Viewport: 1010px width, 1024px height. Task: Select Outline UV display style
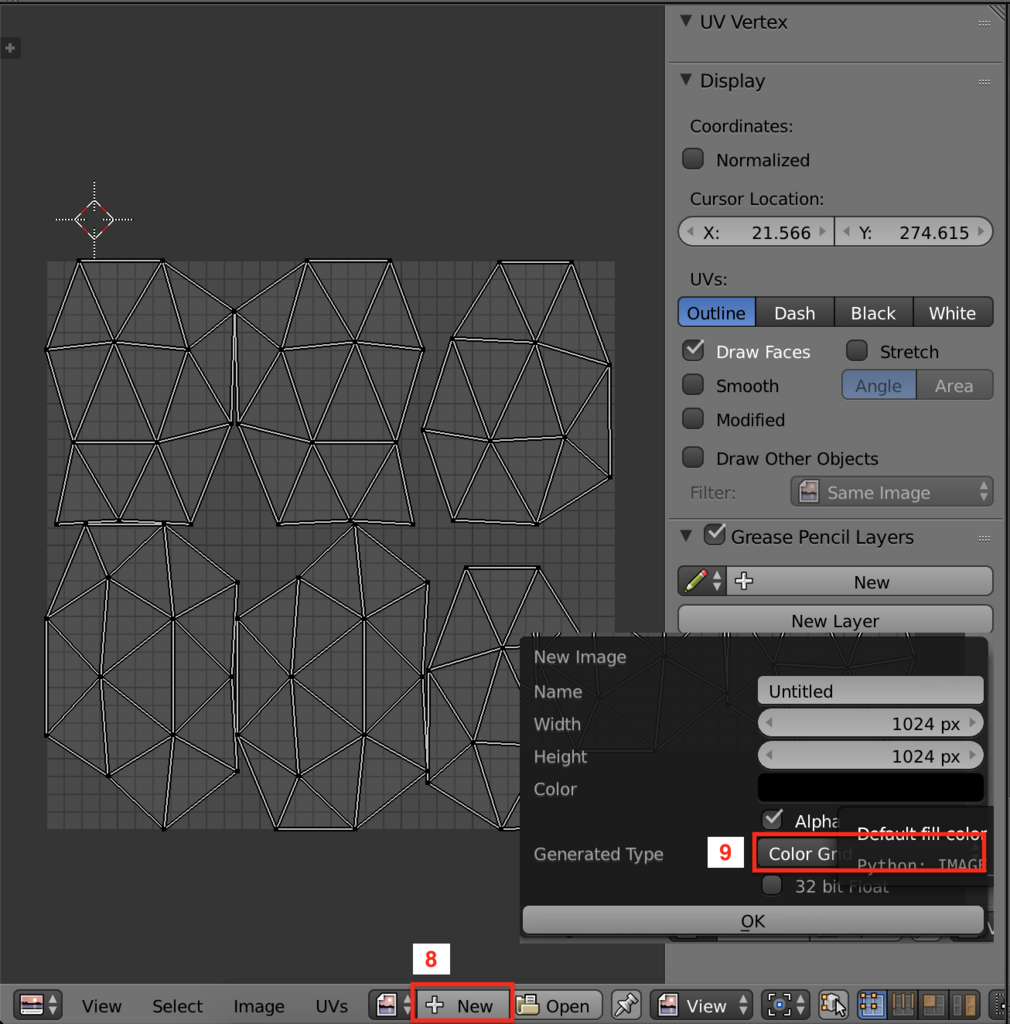(717, 312)
